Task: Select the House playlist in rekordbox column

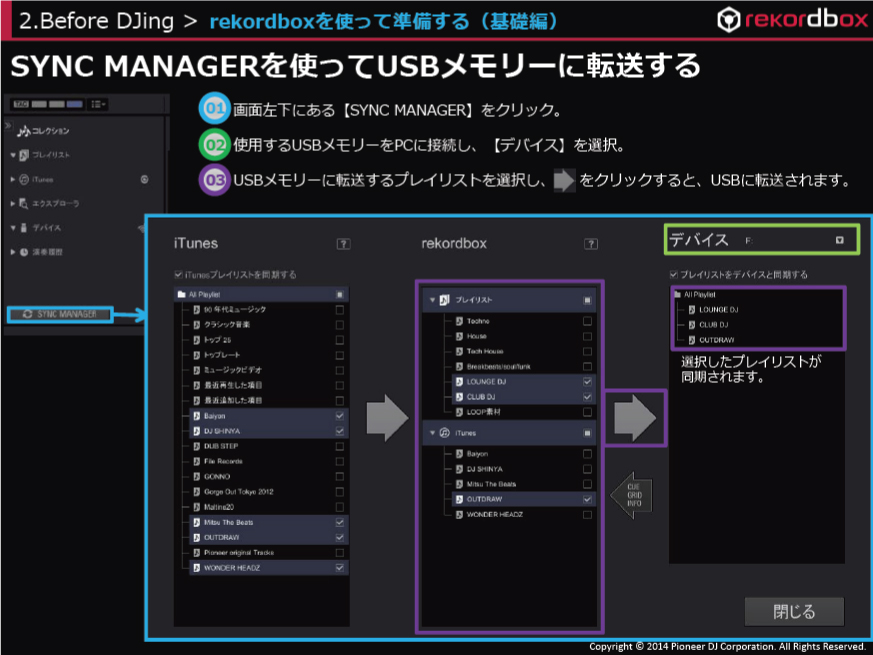Action: click(x=524, y=336)
